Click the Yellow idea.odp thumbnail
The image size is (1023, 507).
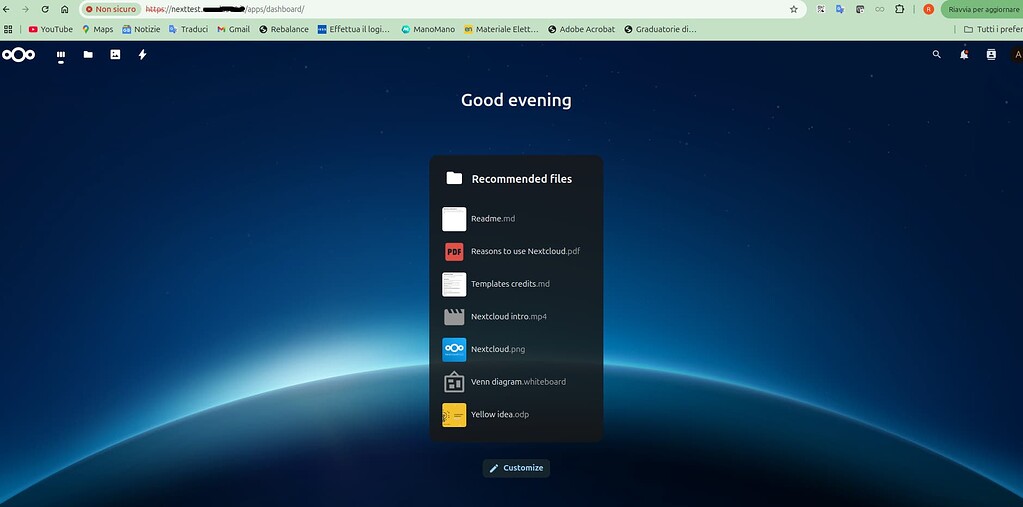[454, 414]
